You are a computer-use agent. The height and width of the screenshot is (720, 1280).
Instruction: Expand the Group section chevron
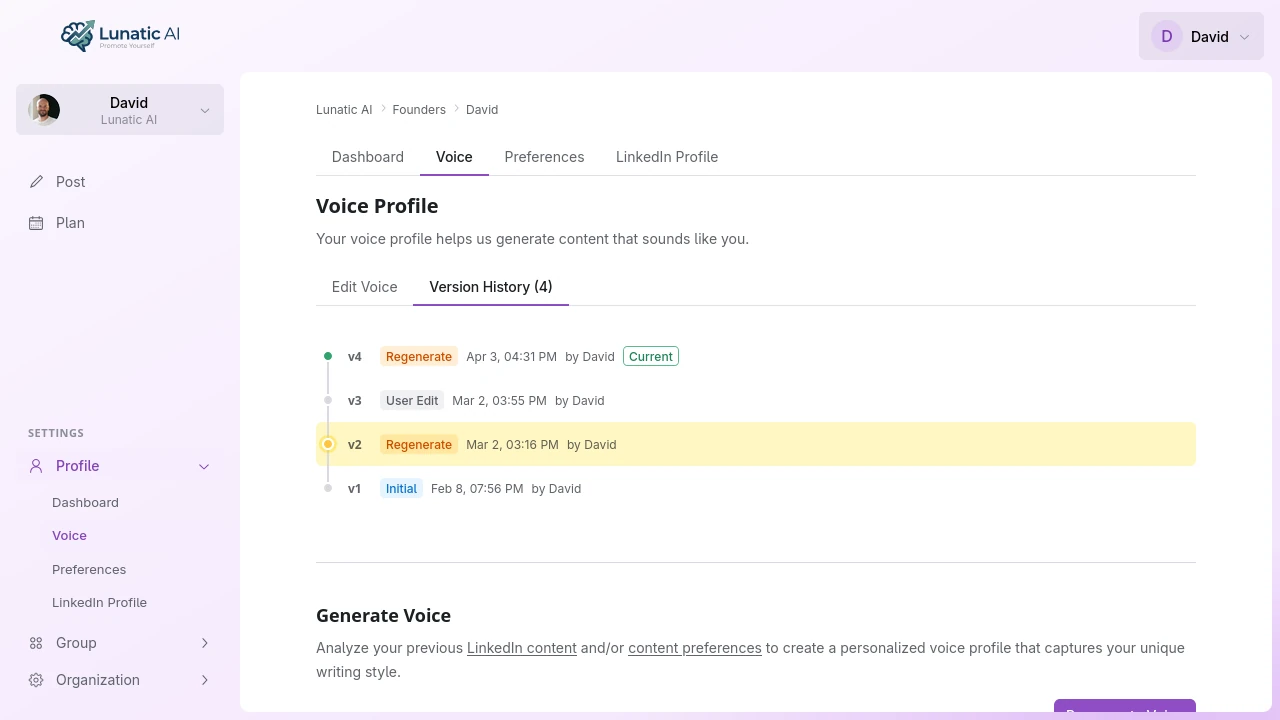click(x=204, y=643)
